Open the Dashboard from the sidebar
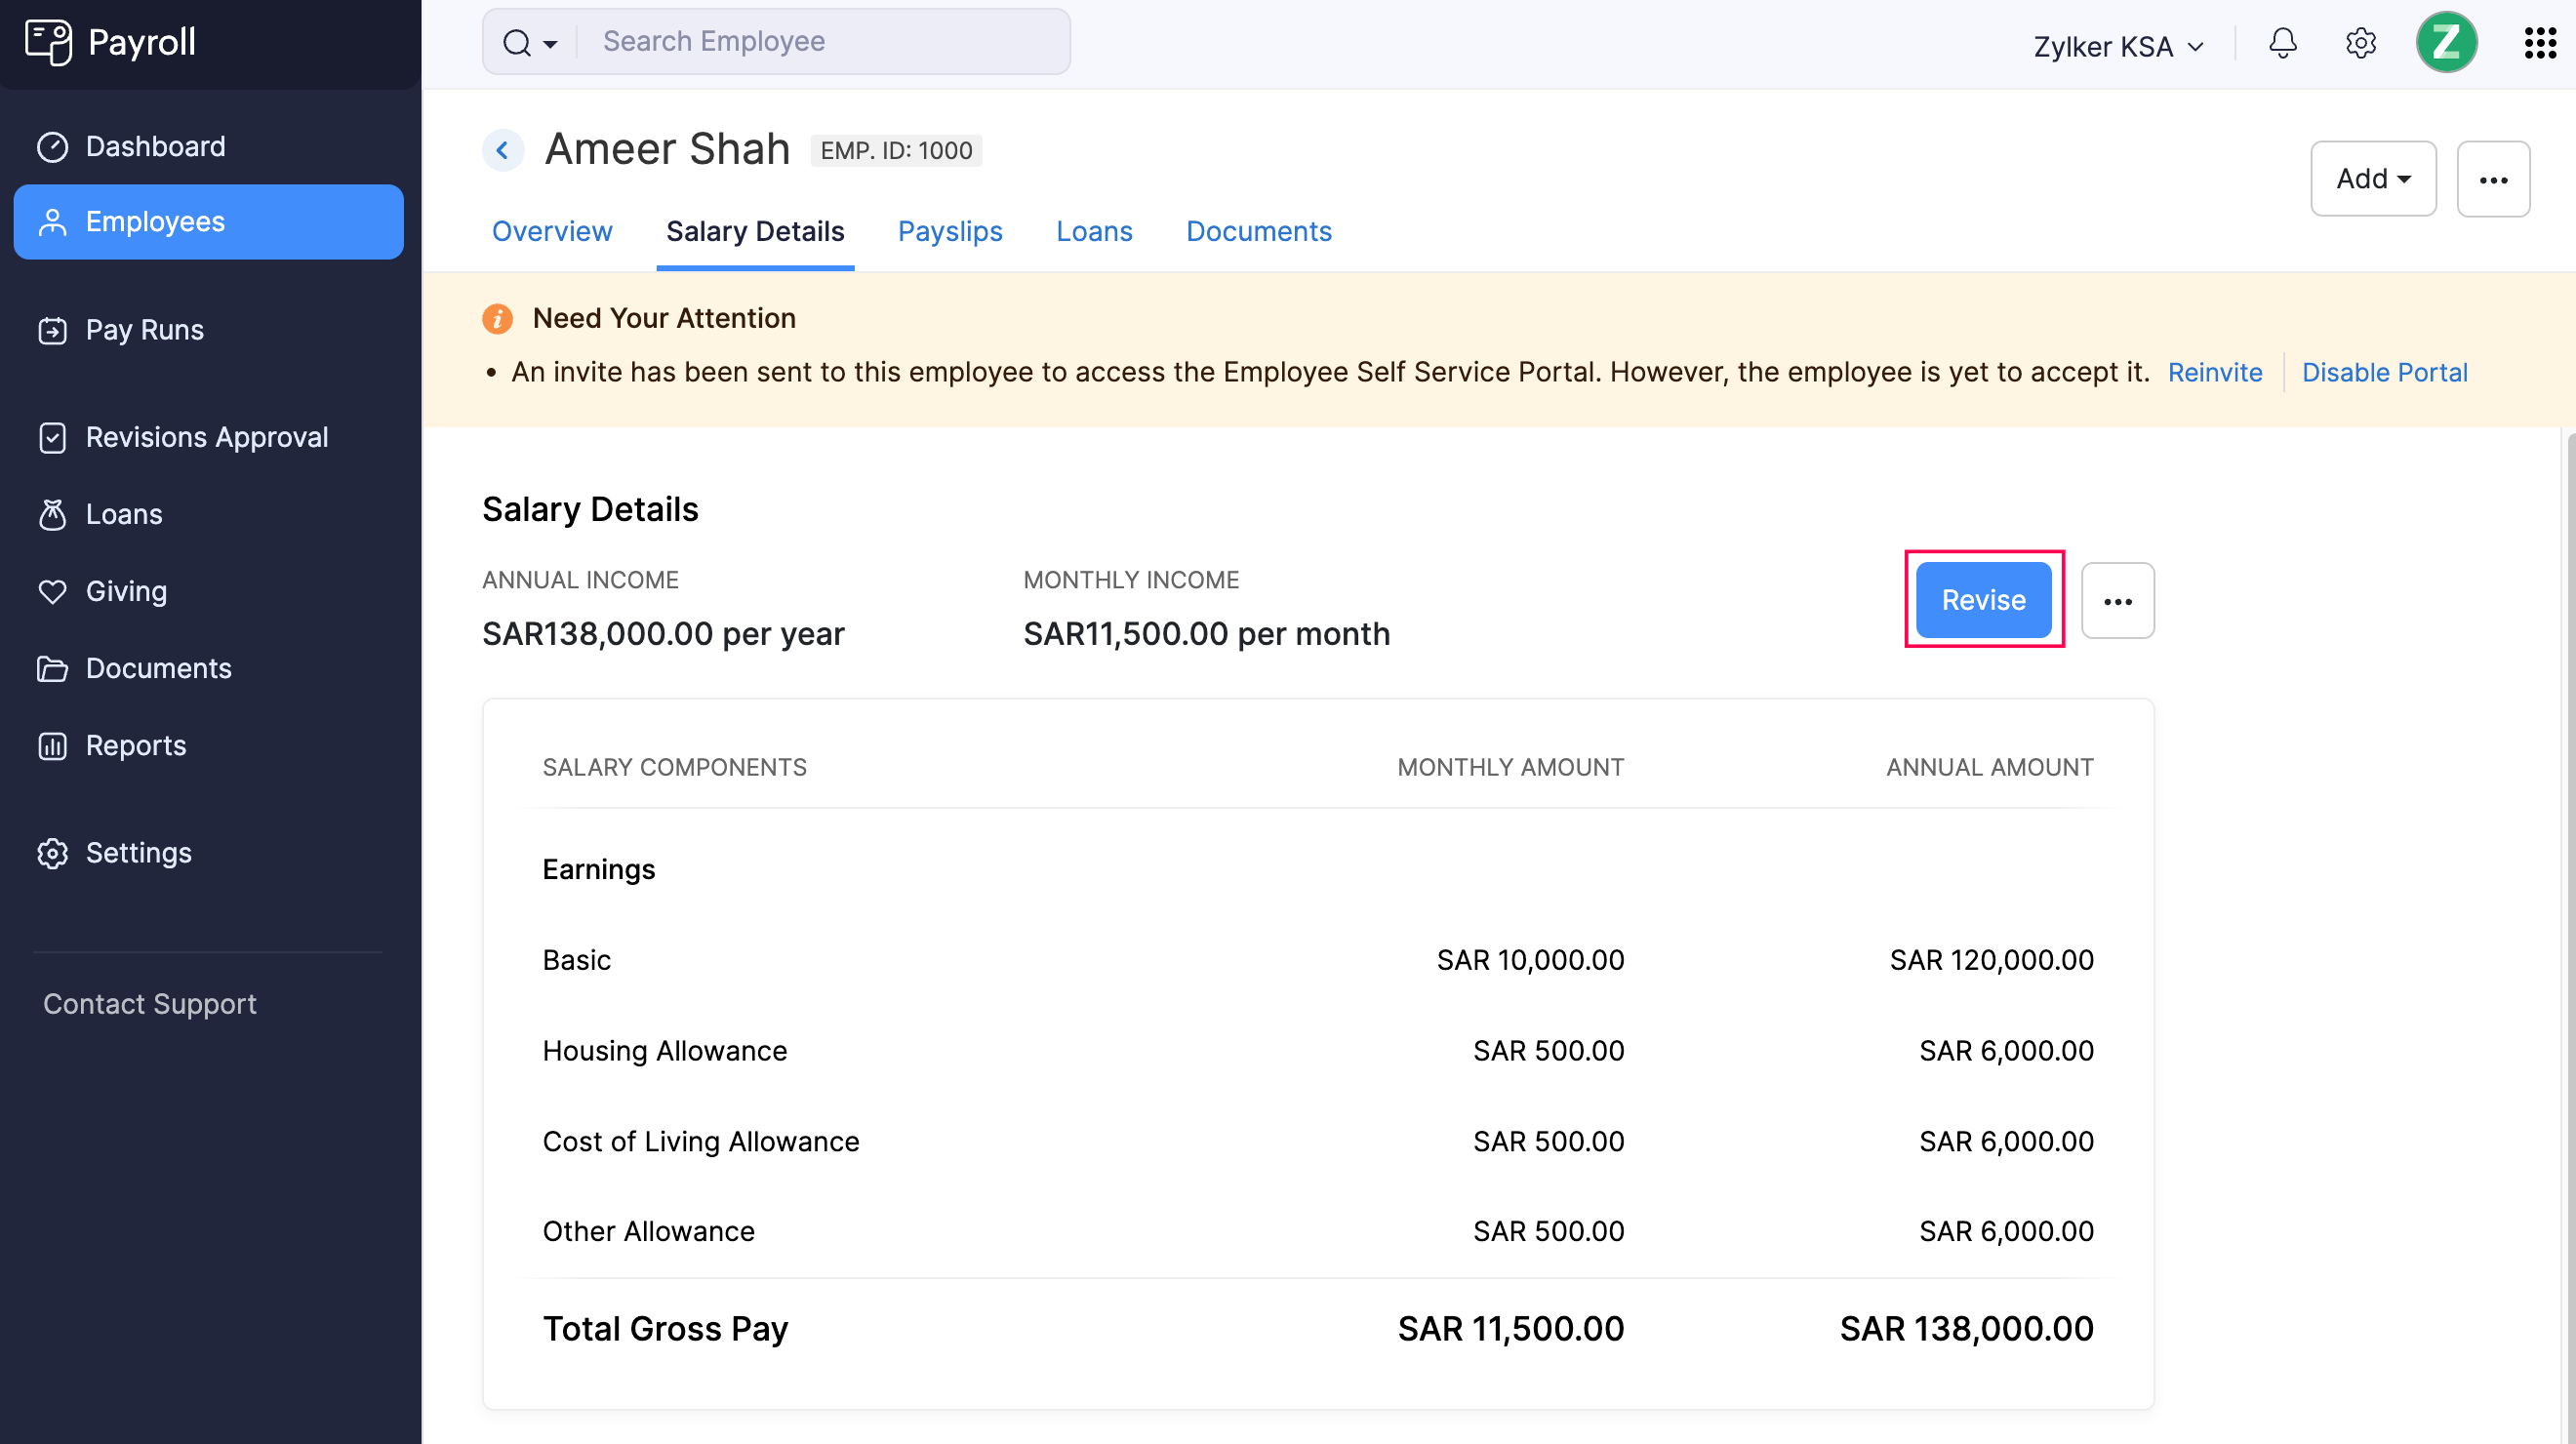 tap(155, 146)
